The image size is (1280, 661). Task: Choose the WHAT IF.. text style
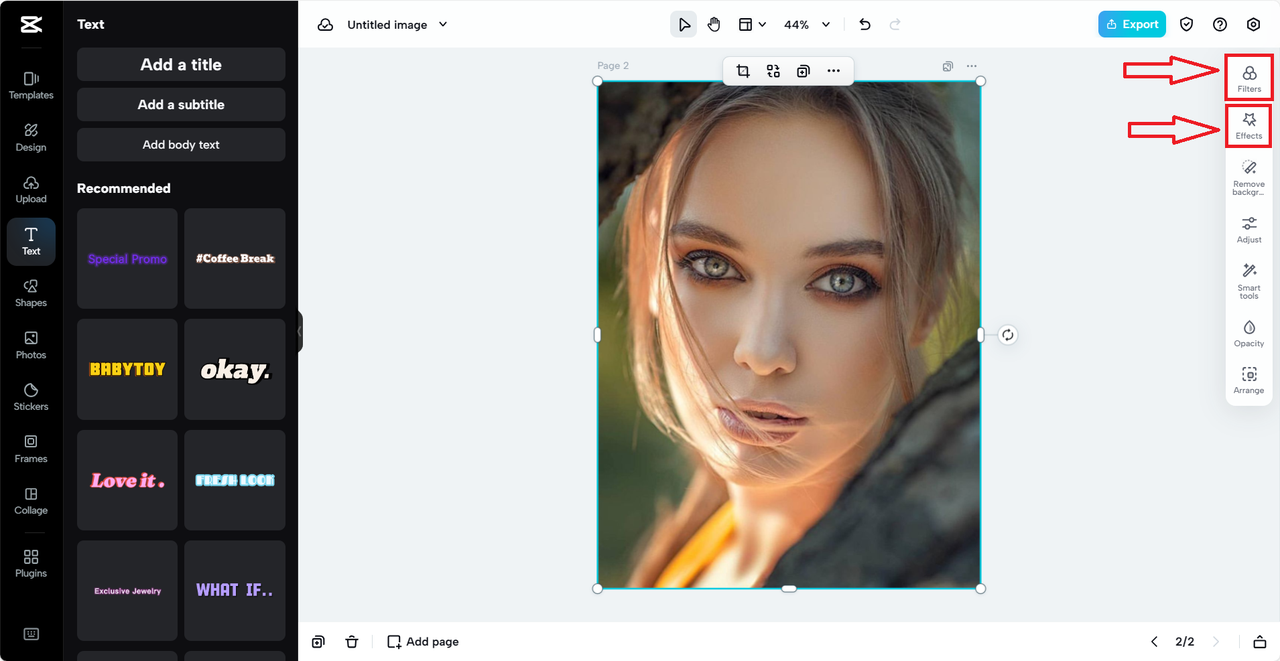tap(235, 591)
